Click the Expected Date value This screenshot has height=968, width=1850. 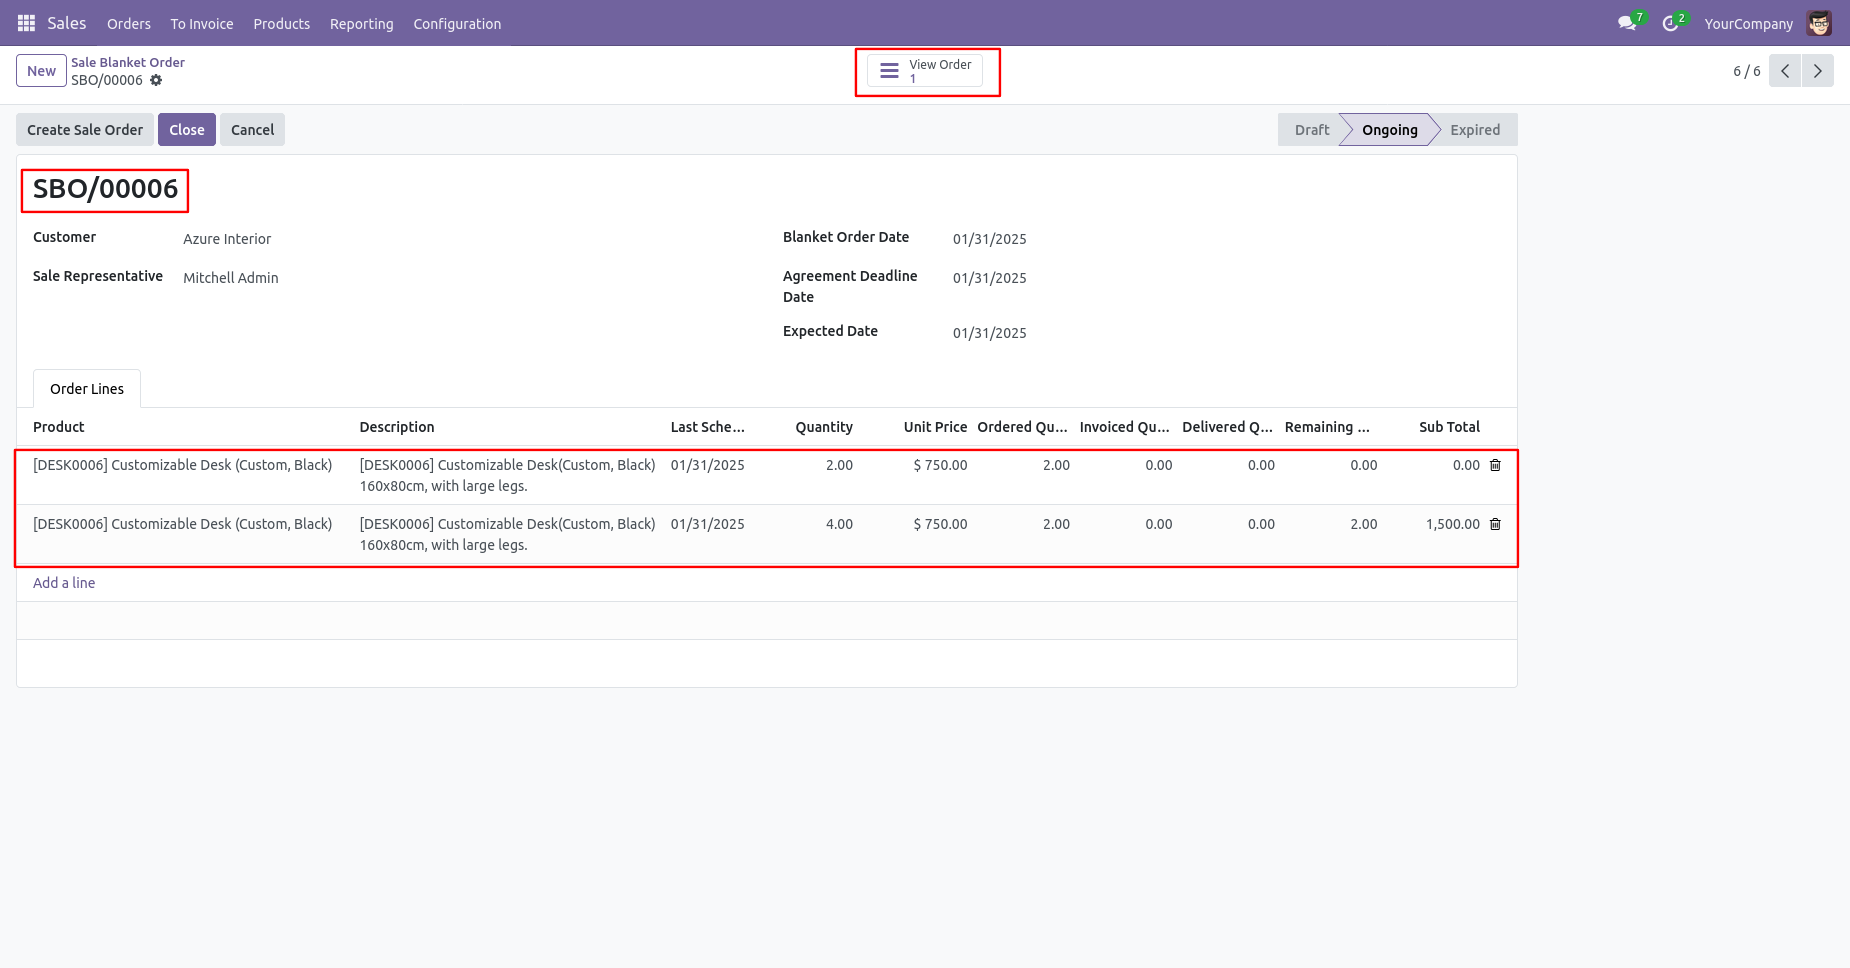click(x=989, y=333)
